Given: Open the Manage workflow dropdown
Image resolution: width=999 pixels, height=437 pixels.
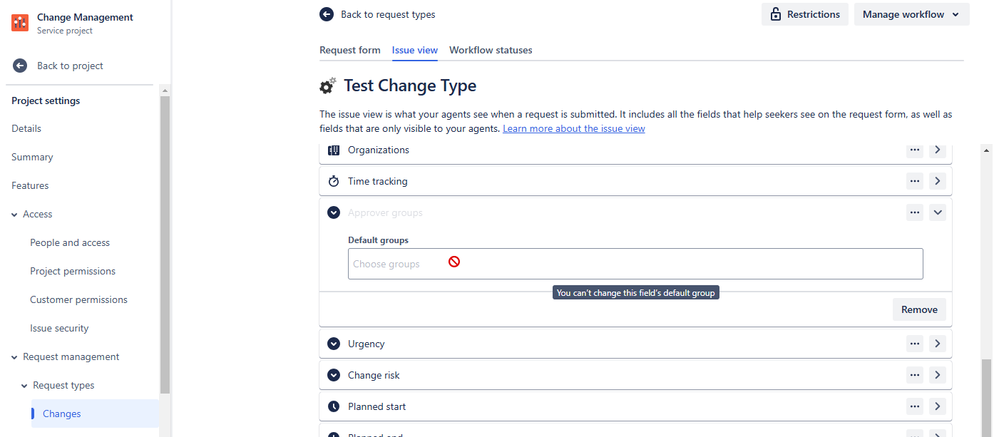Looking at the screenshot, I should point(911,14).
